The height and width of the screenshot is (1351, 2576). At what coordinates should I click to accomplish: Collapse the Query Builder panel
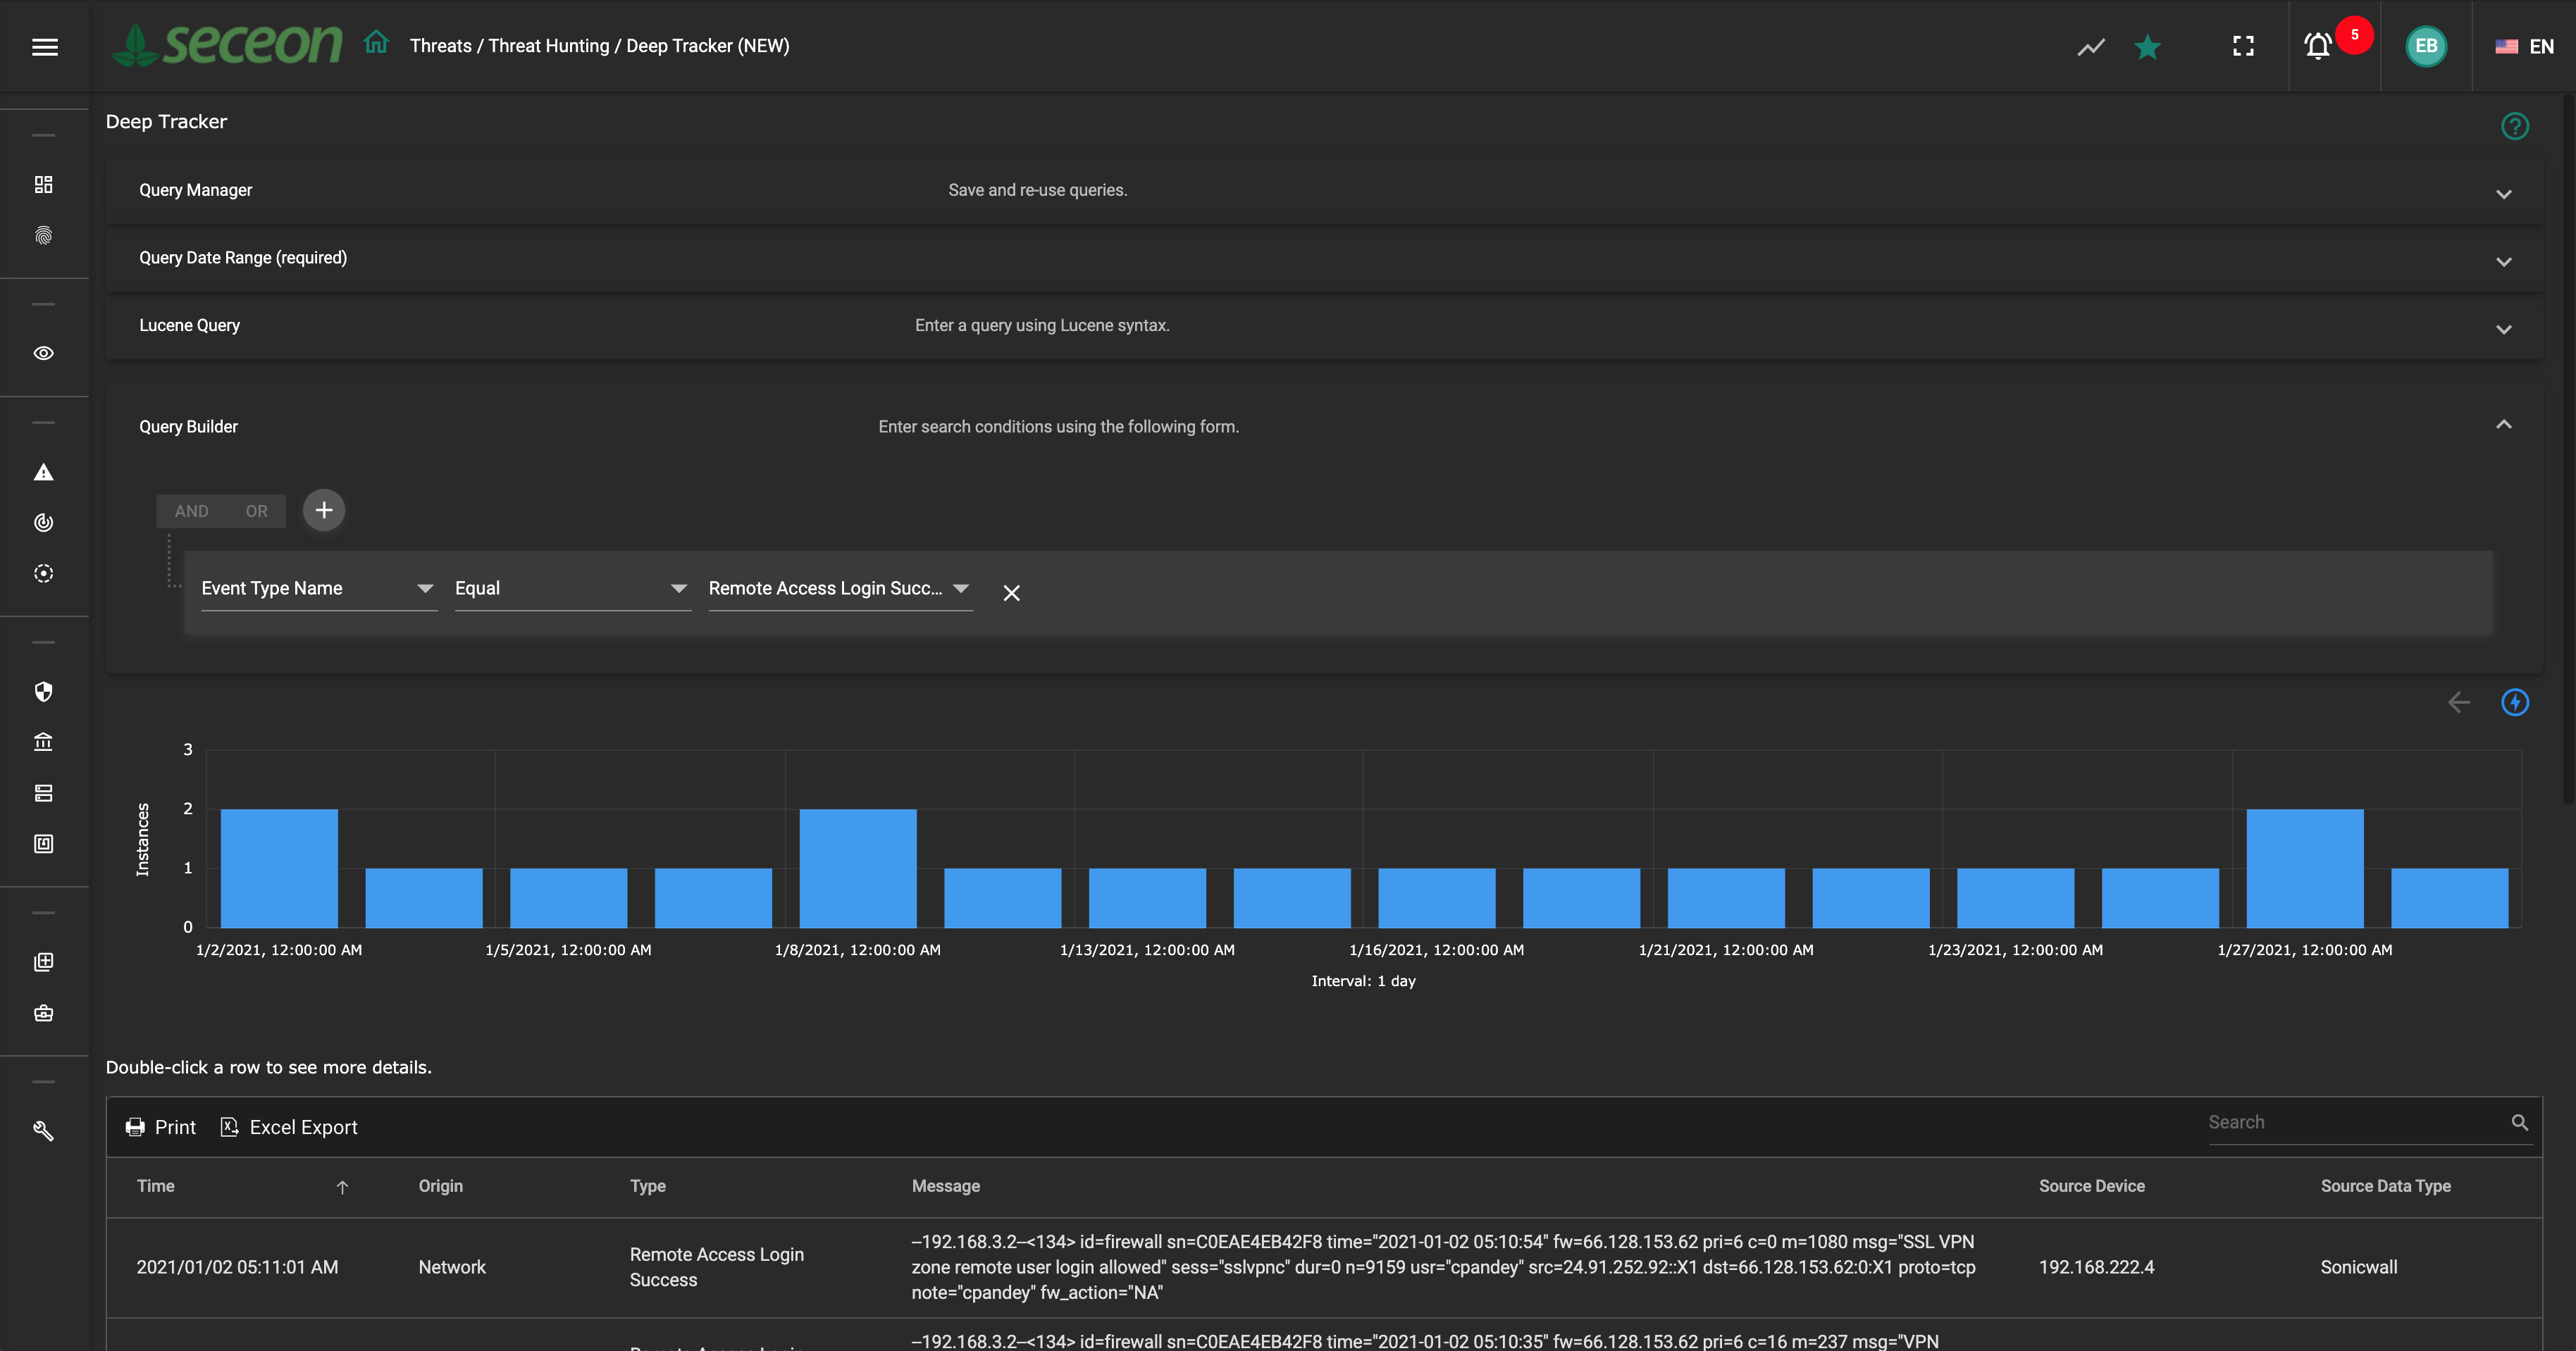(2503, 425)
